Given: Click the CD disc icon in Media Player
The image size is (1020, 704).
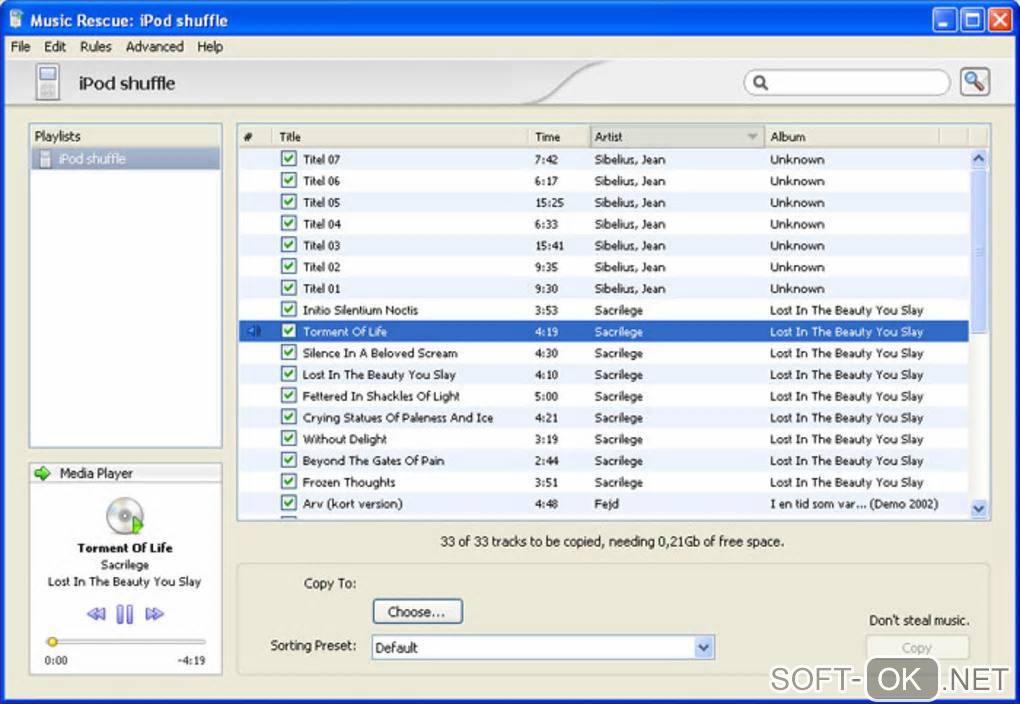Looking at the screenshot, I should tap(125, 516).
